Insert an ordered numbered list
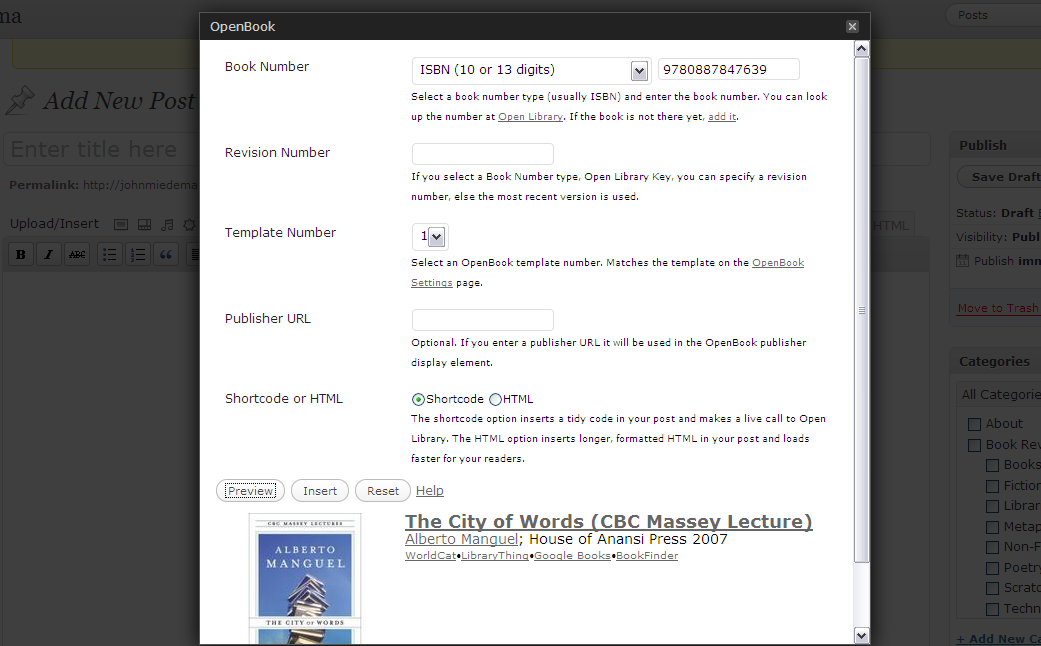 [x=138, y=254]
